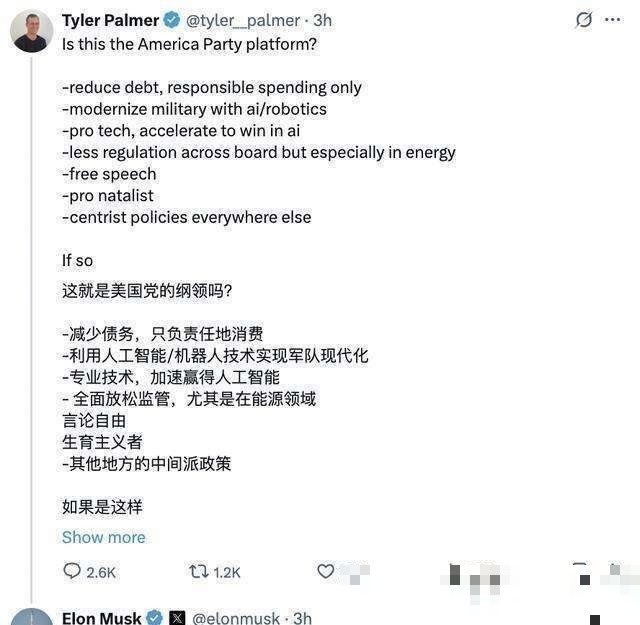640x625 pixels.
Task: Open Tyler Palmer's profile picture
Action: tap(32, 31)
